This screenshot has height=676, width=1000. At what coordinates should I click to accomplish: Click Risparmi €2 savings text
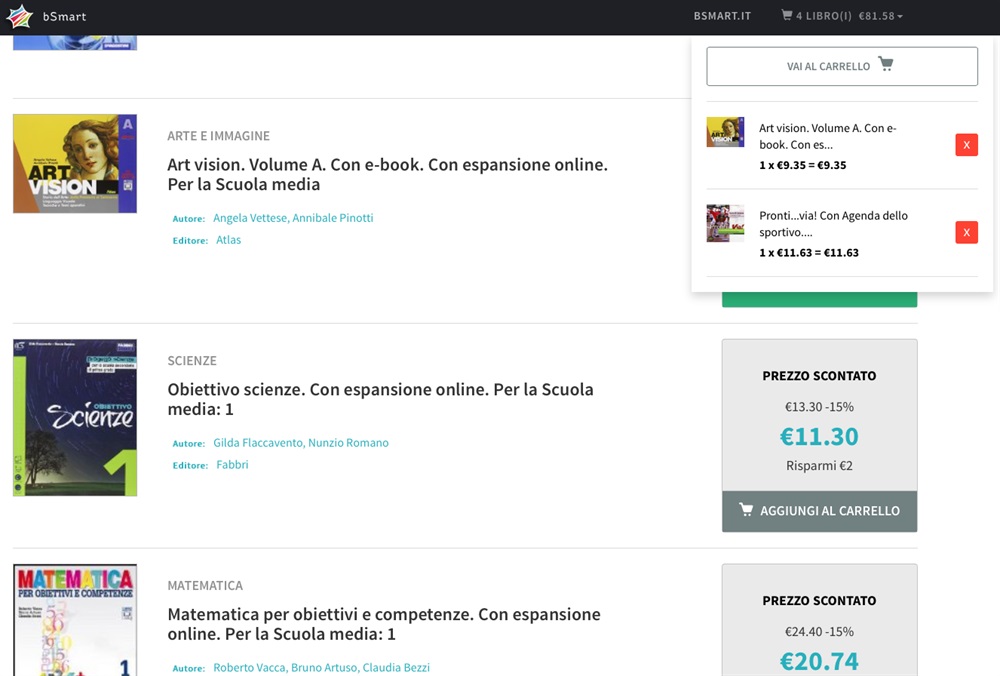tap(820, 466)
